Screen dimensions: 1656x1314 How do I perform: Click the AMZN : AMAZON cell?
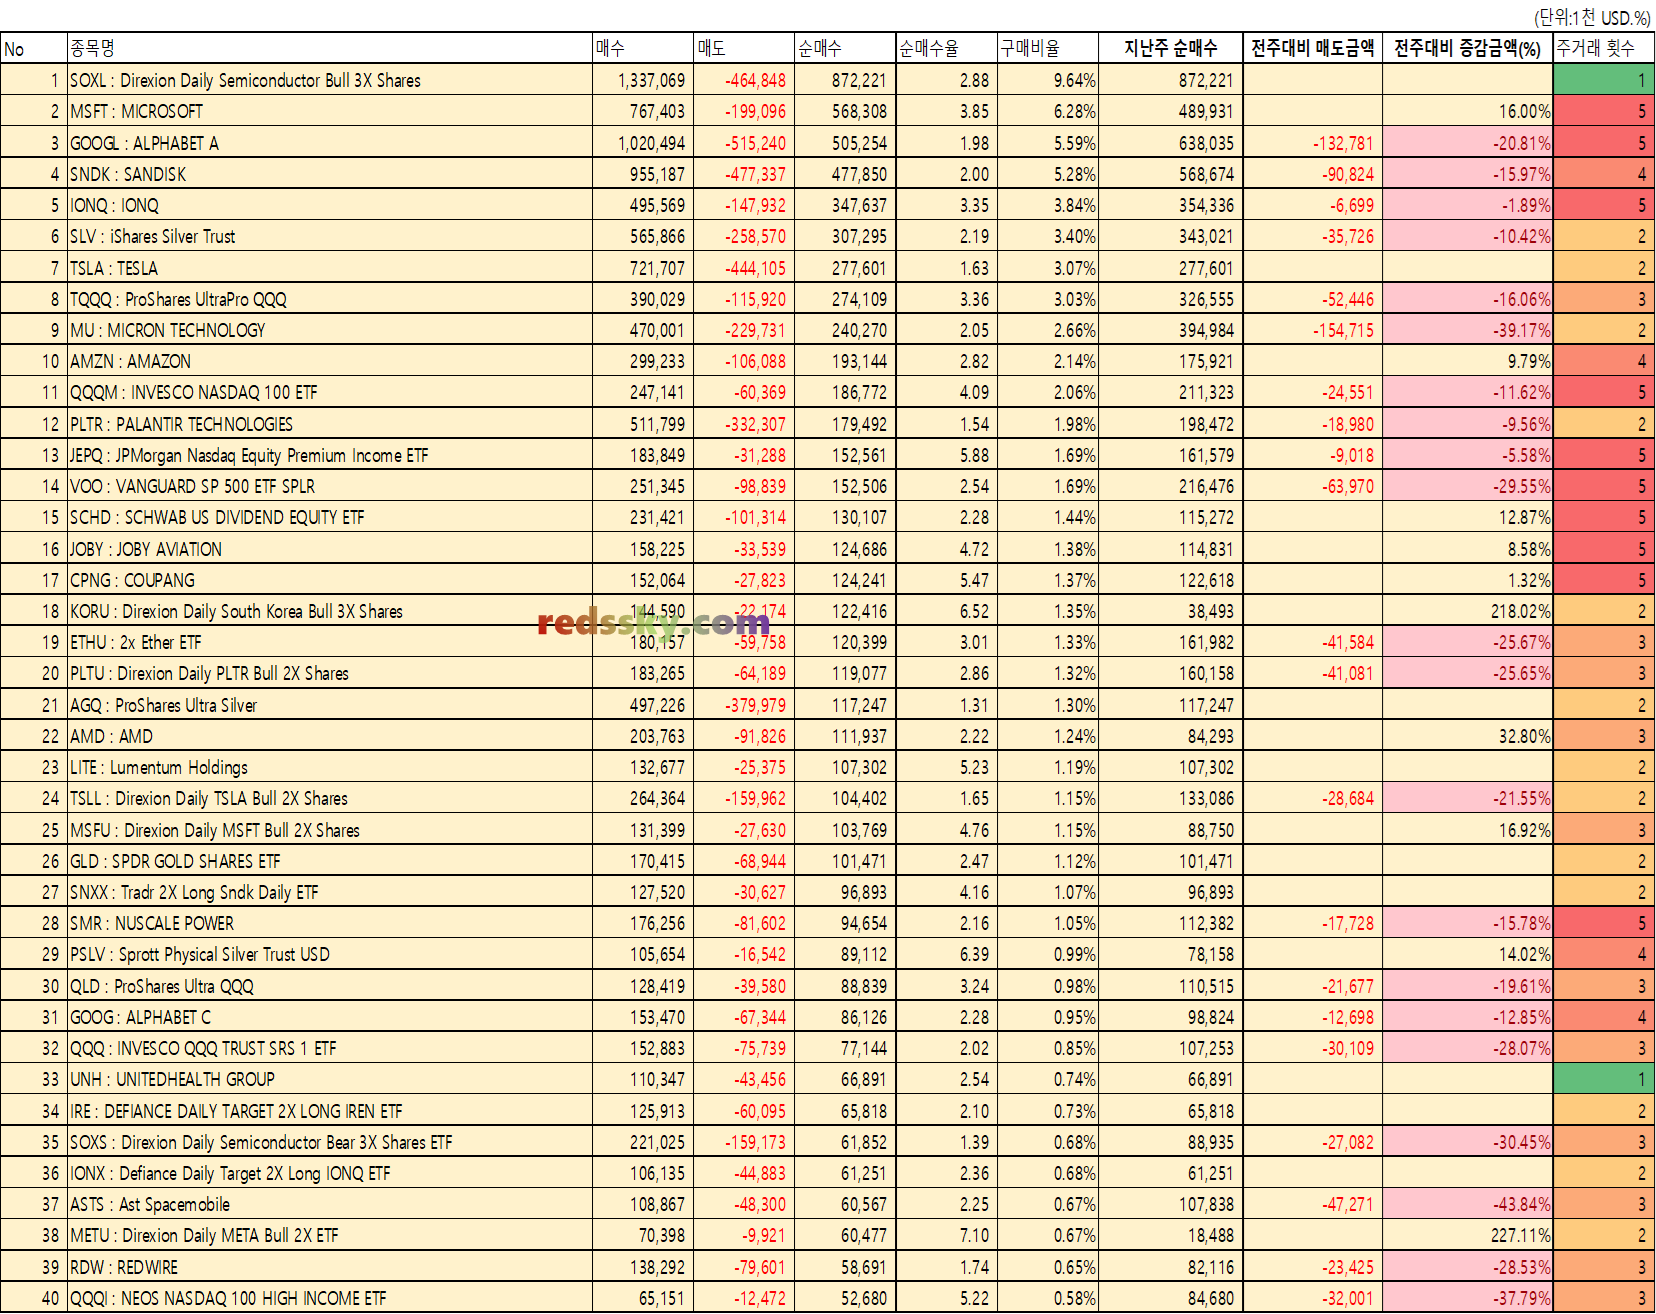(330, 361)
